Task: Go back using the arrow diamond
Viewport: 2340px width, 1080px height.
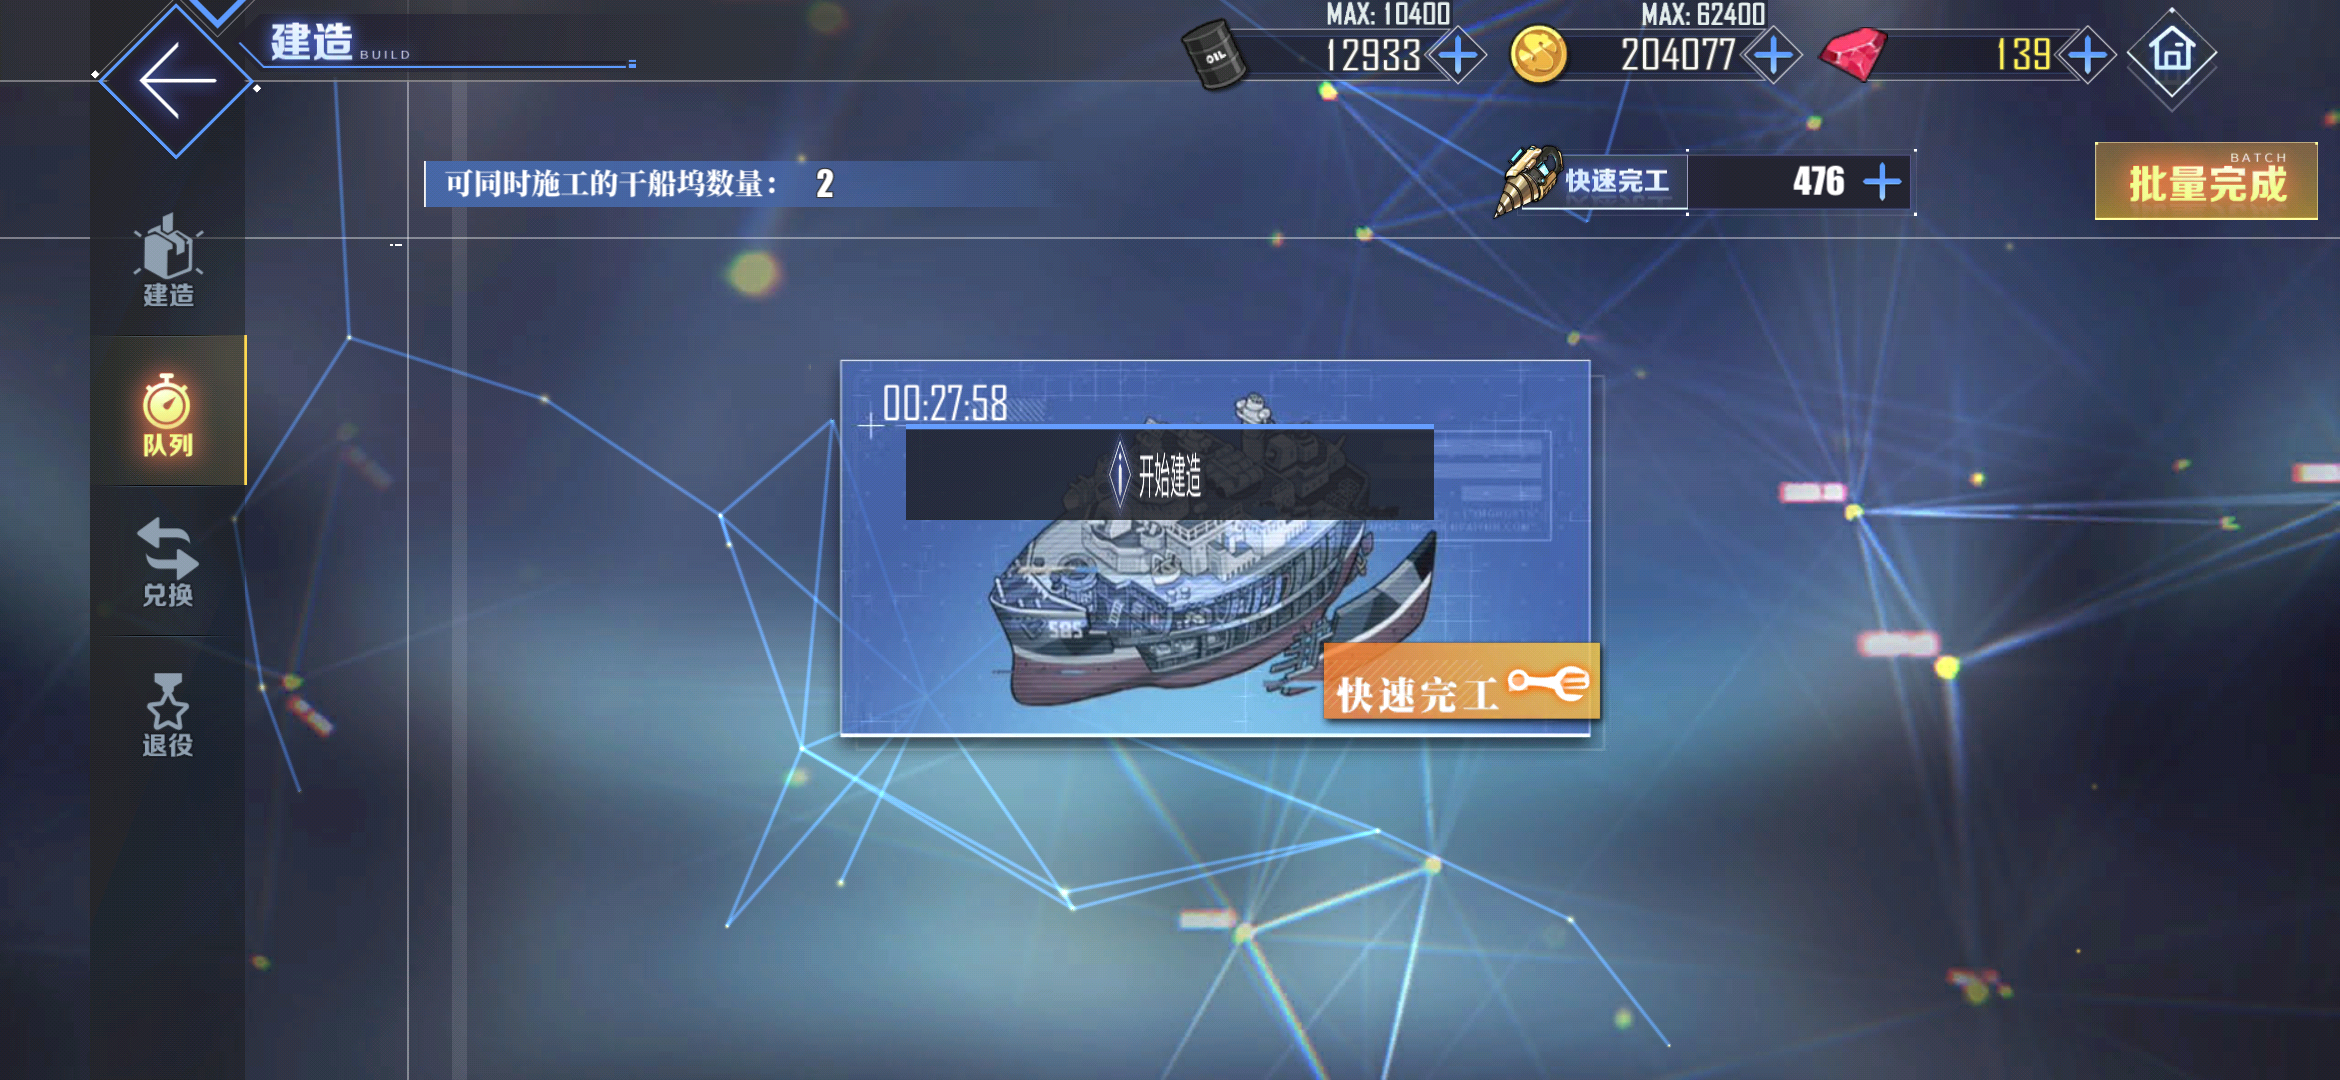Action: click(176, 80)
